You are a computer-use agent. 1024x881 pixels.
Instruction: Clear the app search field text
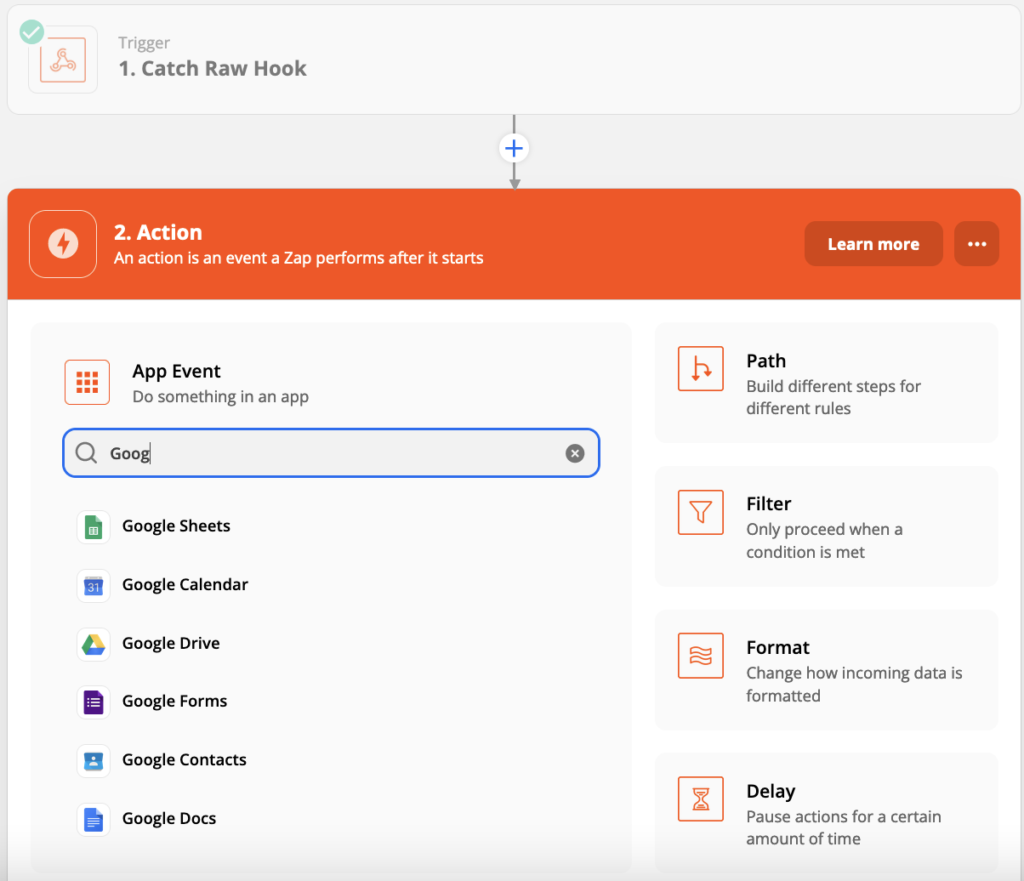coord(575,453)
